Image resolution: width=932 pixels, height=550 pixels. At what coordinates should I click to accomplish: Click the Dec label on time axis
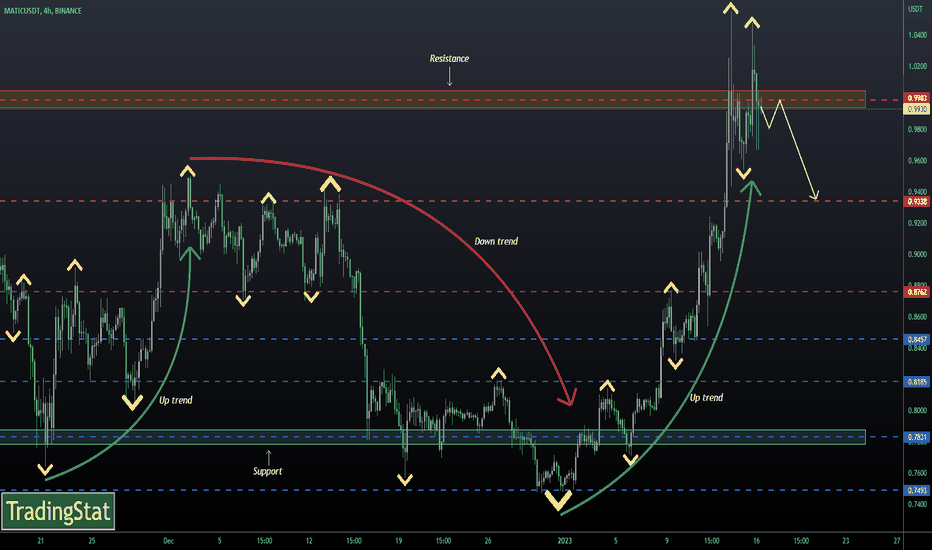pos(168,541)
